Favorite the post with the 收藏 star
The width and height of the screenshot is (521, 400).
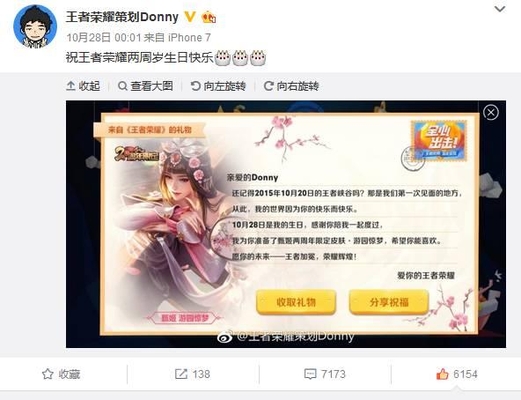point(61,374)
